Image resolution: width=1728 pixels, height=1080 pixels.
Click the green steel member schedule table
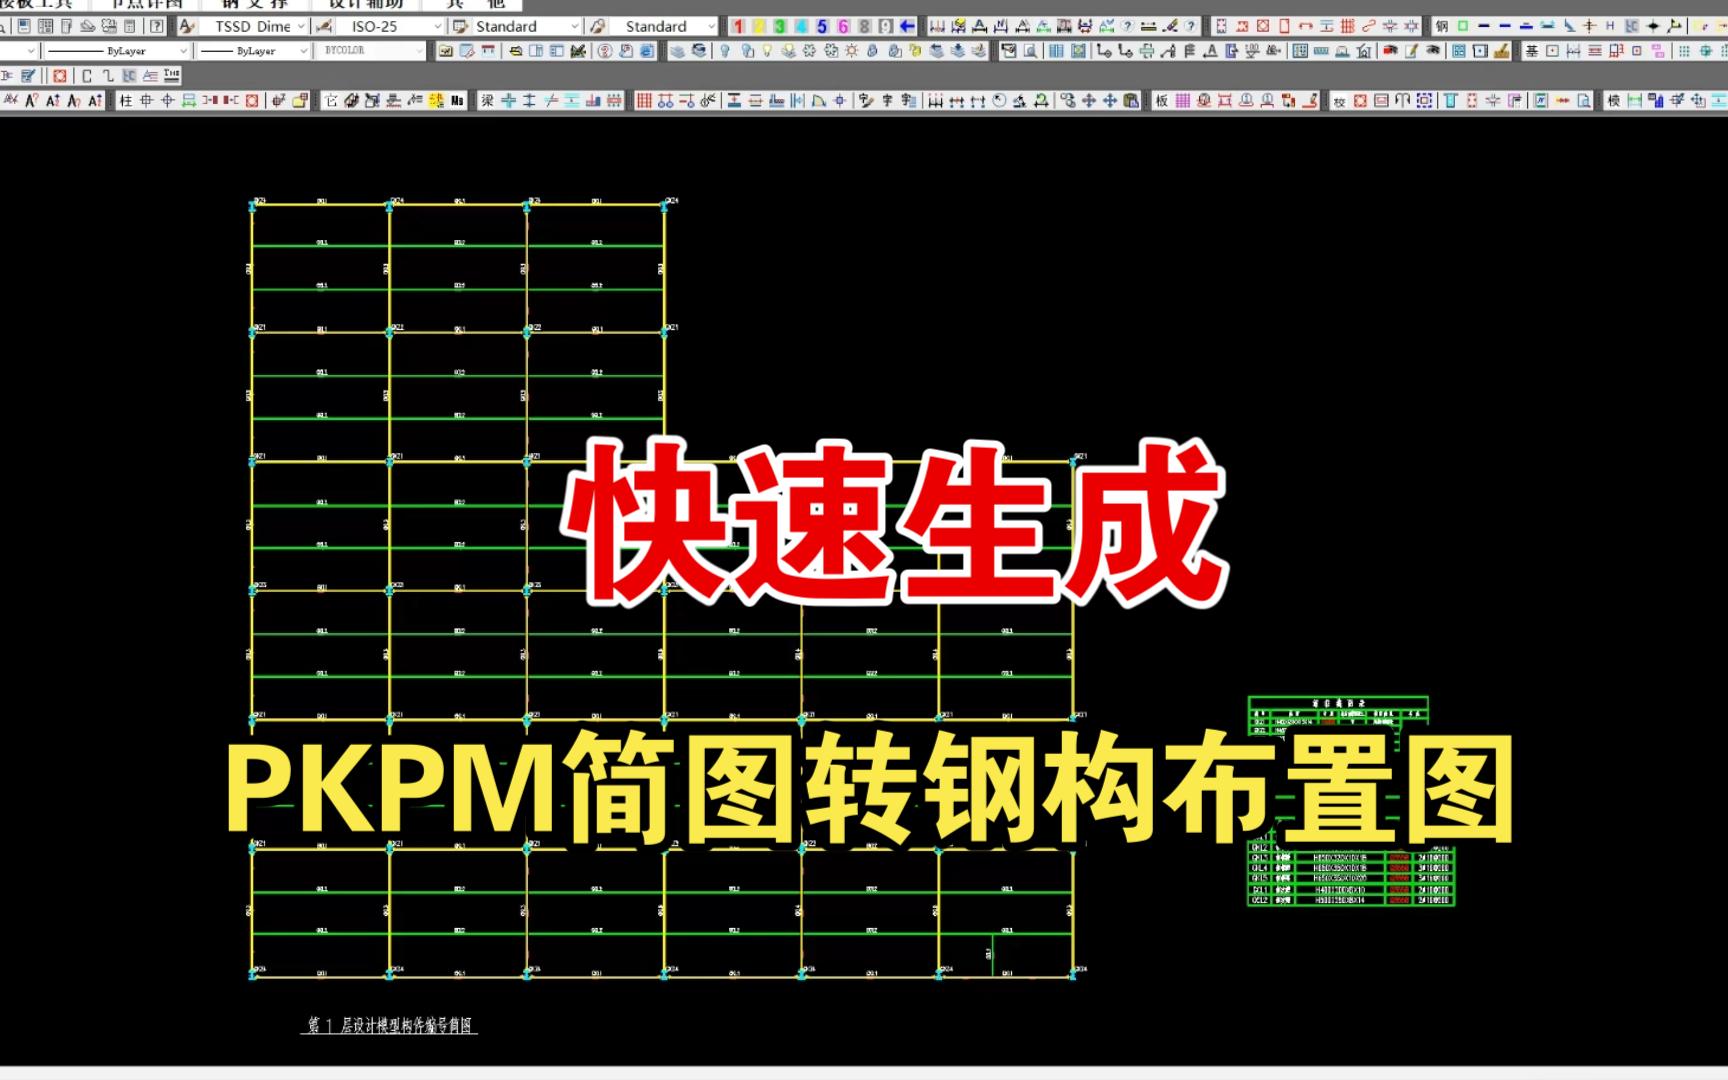1350,802
